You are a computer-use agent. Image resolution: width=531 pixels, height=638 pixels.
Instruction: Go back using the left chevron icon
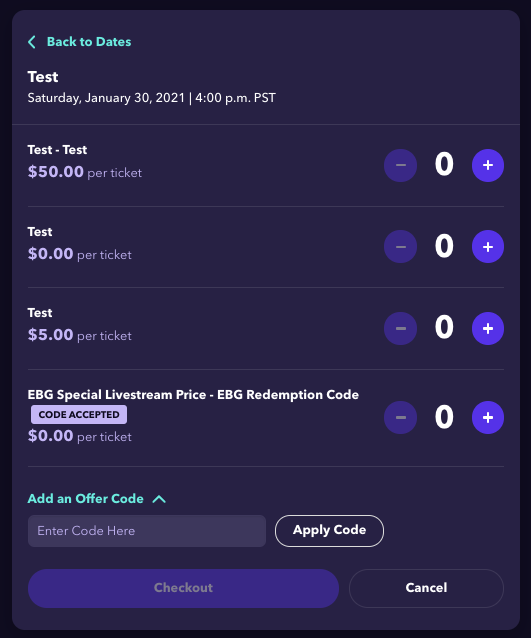point(32,42)
